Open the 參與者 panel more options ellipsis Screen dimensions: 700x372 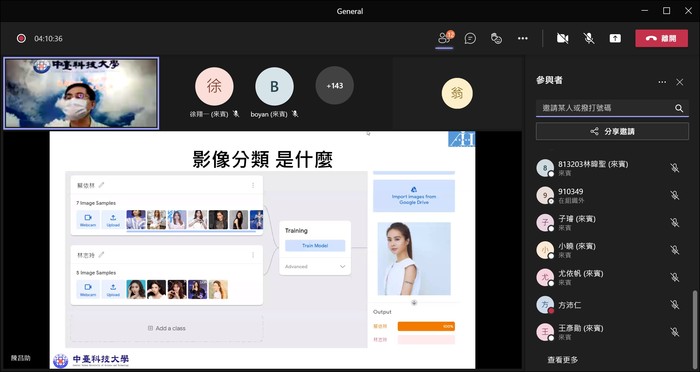pos(662,82)
